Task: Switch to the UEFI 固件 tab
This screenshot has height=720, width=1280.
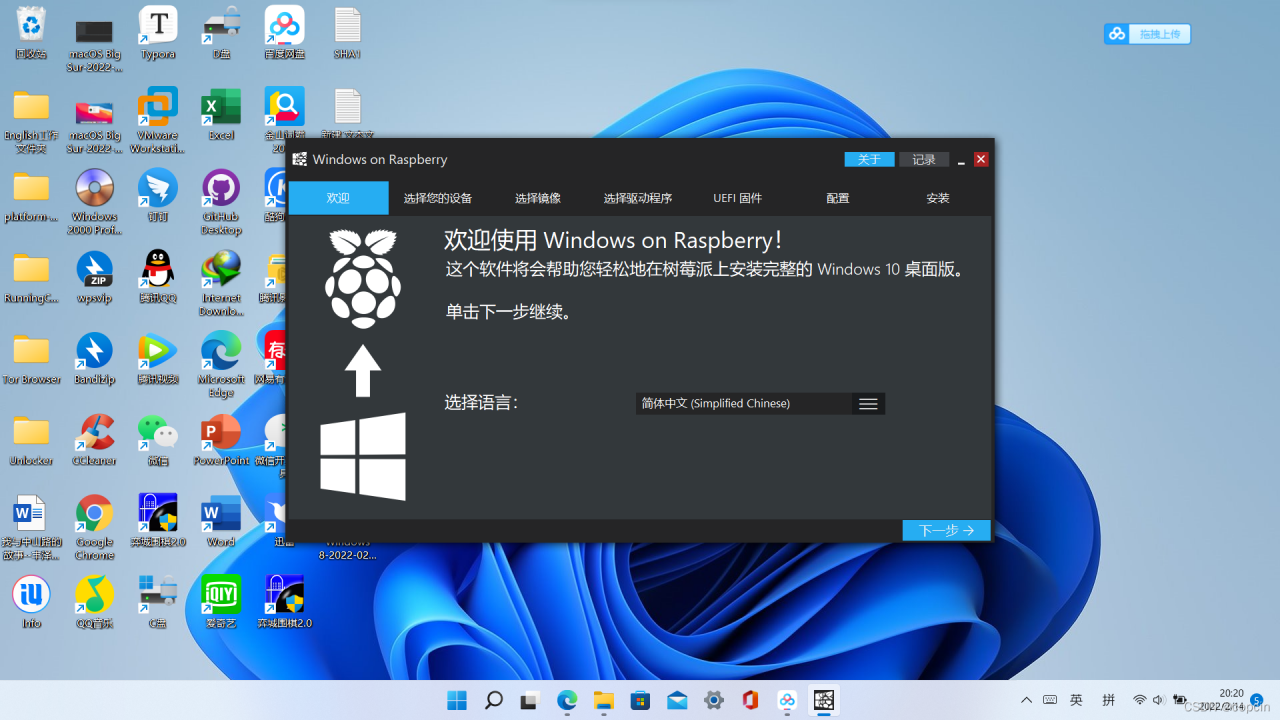Action: tap(738, 198)
